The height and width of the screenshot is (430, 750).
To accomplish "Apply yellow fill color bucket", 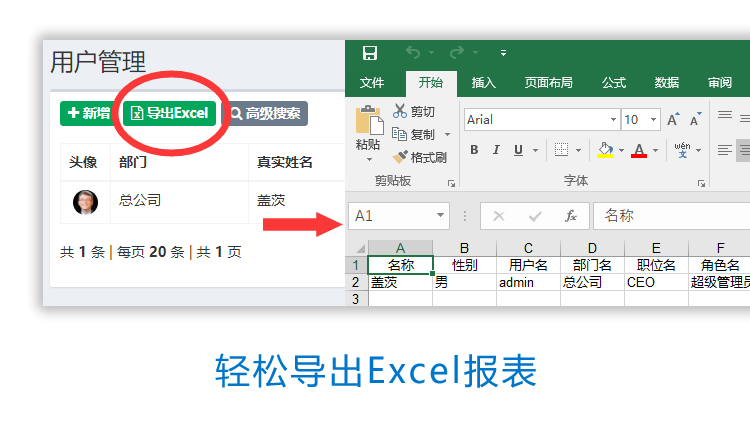I will [x=605, y=150].
